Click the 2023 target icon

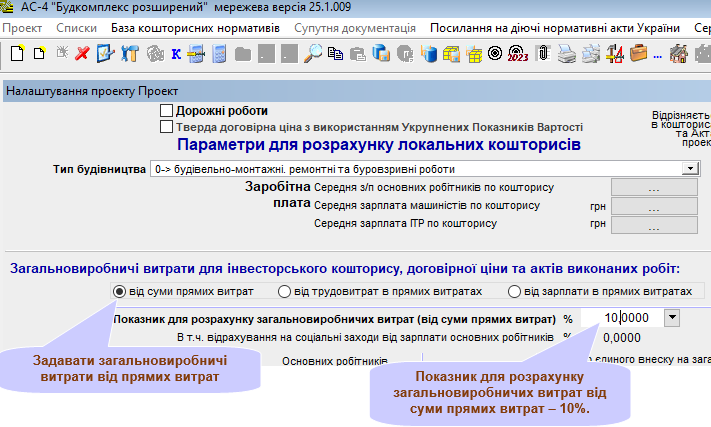click(518, 54)
